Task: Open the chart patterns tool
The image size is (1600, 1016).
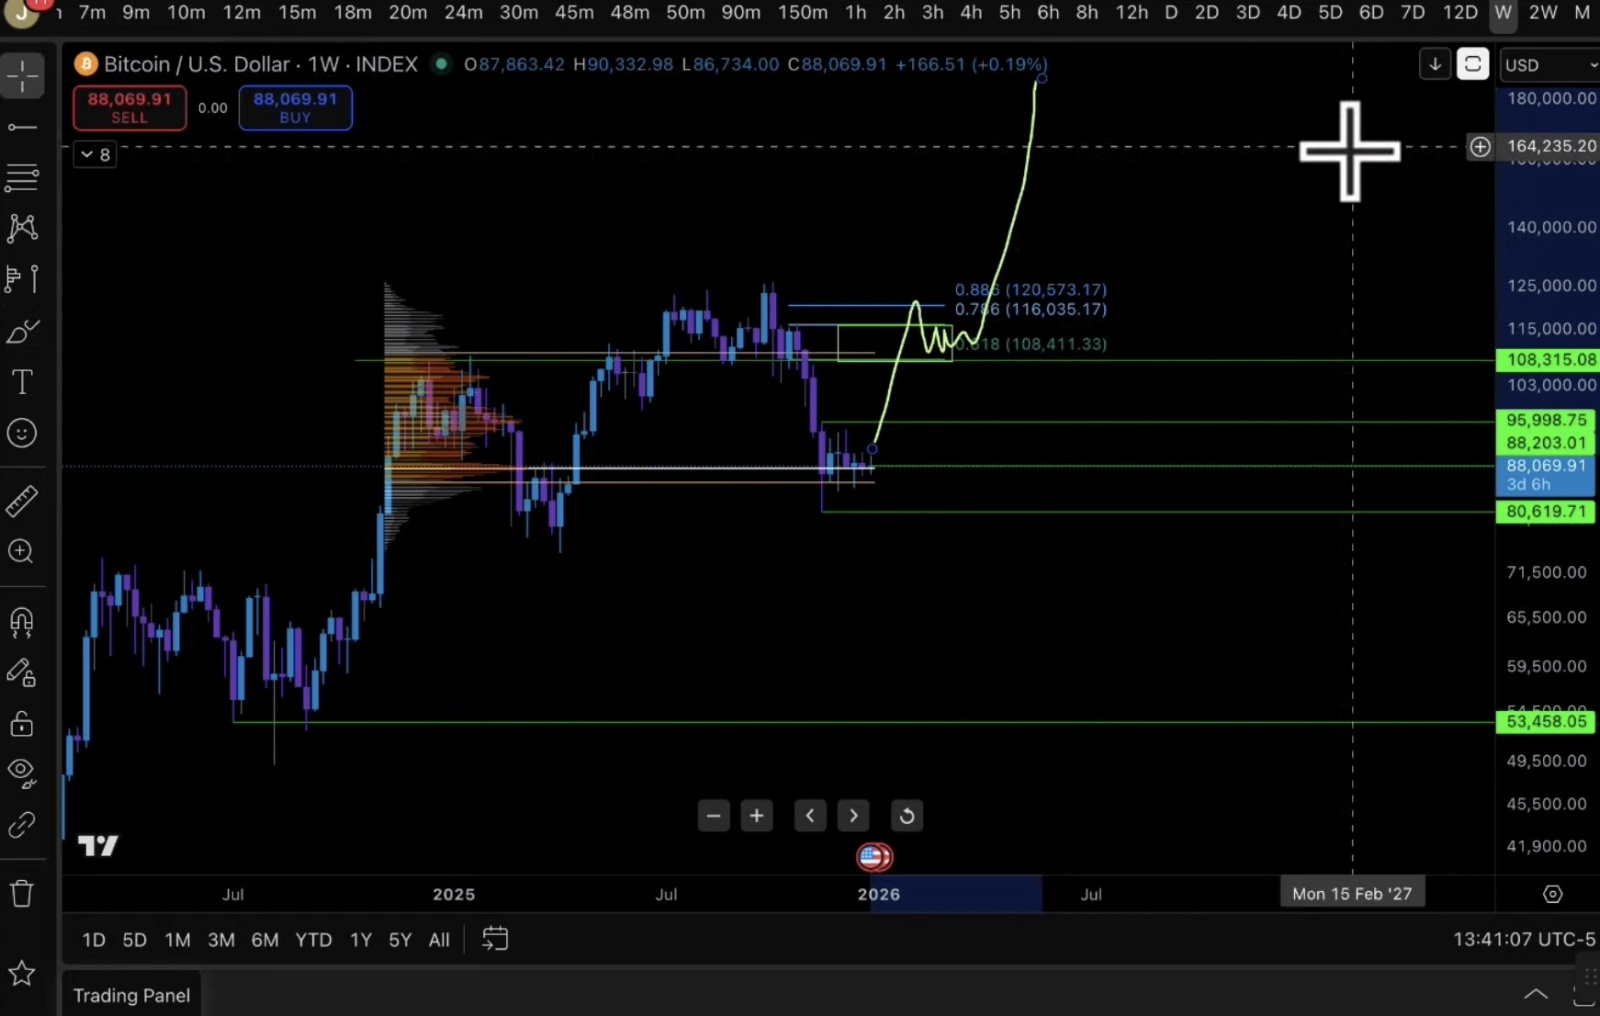Action: (x=22, y=228)
